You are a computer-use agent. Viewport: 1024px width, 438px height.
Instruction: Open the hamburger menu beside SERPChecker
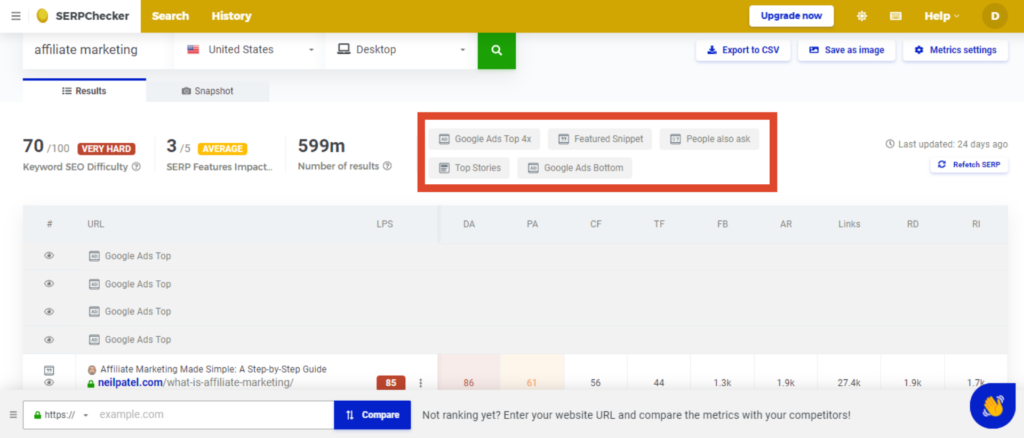(16, 16)
